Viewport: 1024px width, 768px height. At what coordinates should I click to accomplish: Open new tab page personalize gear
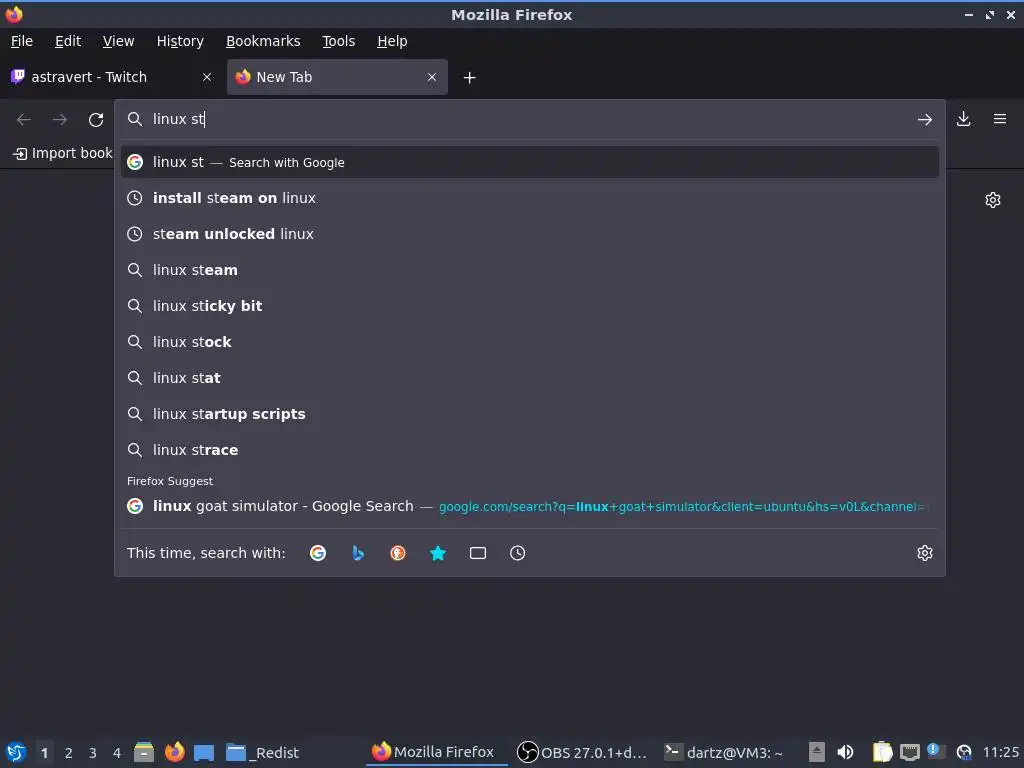[x=993, y=200]
